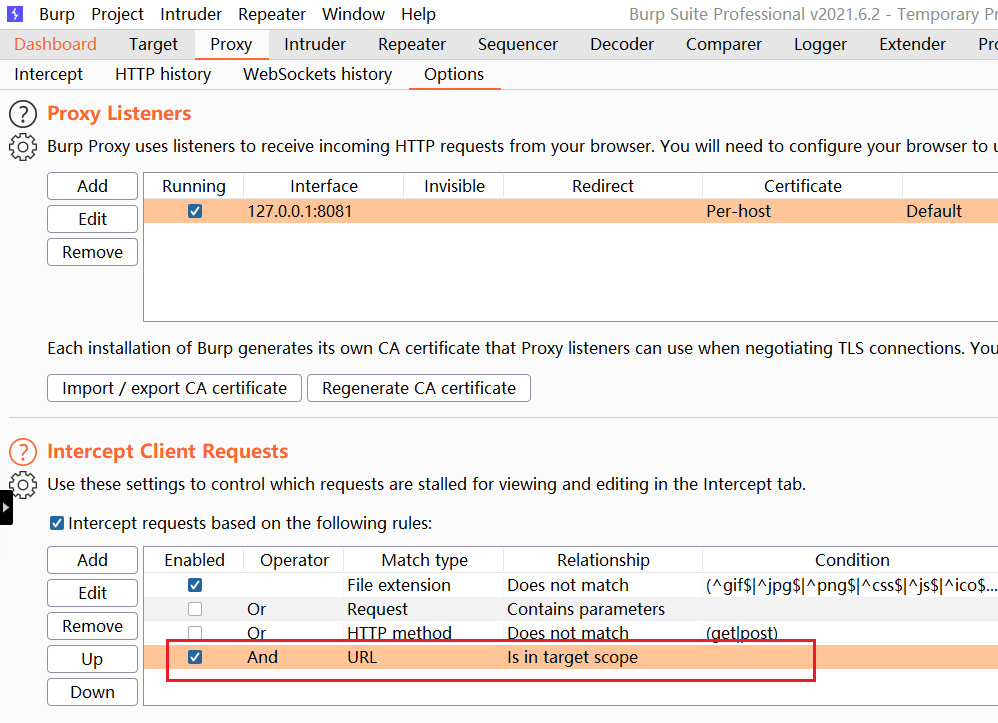Open the Burp menu

(57, 14)
